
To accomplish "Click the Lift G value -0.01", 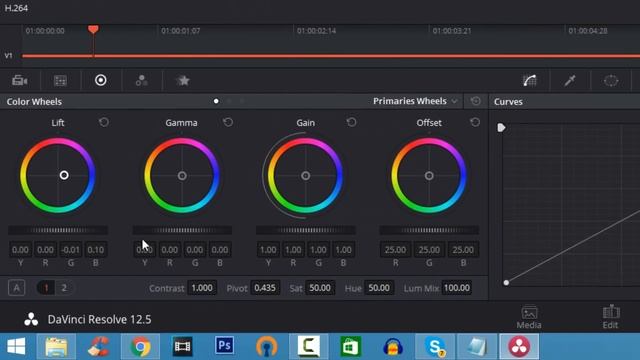I will click(x=70, y=249).
